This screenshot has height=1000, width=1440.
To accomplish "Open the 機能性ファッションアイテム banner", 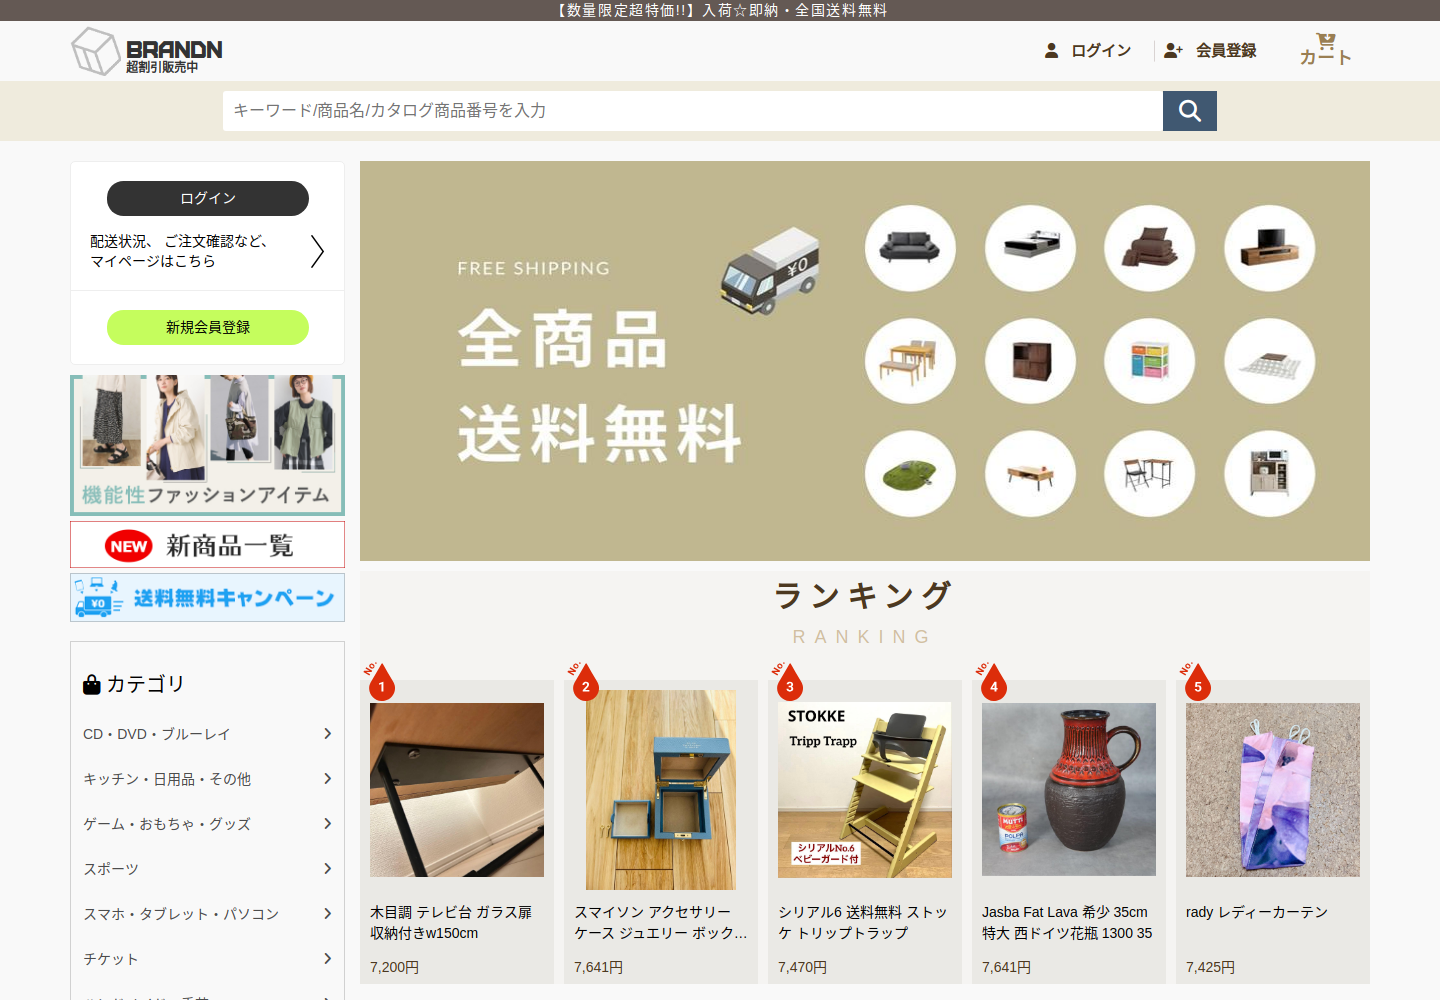I will click(208, 445).
